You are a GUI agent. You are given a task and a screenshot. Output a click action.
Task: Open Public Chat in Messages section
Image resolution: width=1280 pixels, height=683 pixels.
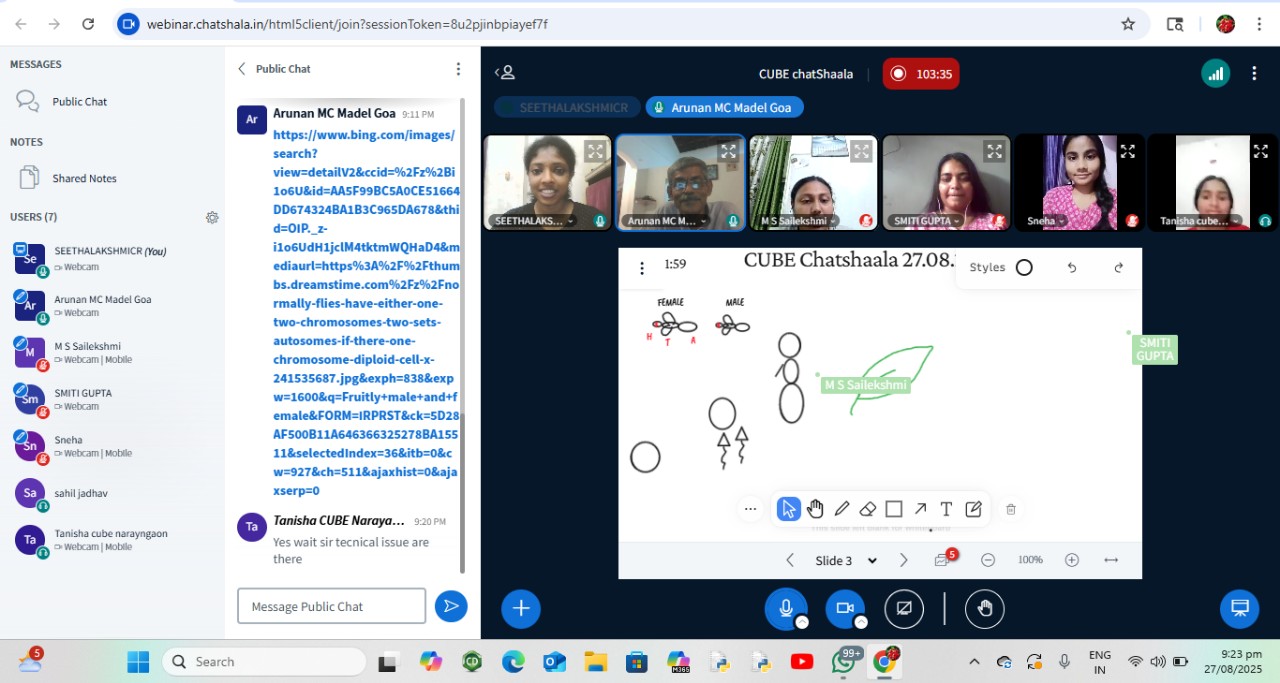tap(79, 101)
